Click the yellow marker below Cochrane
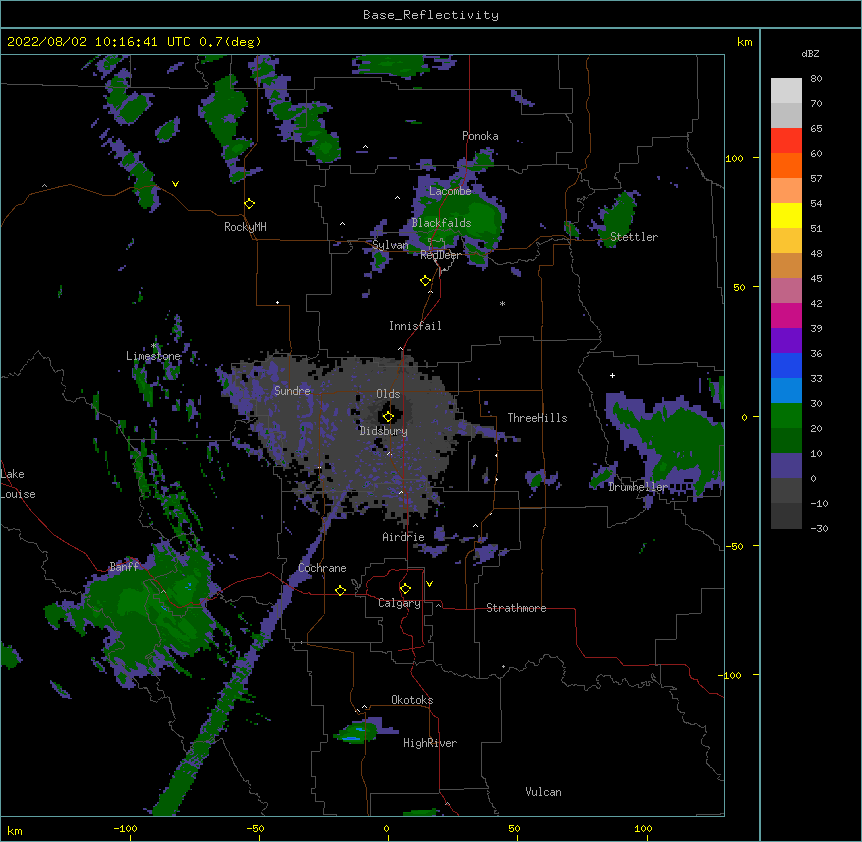Image resolution: width=862 pixels, height=842 pixels. point(340,590)
